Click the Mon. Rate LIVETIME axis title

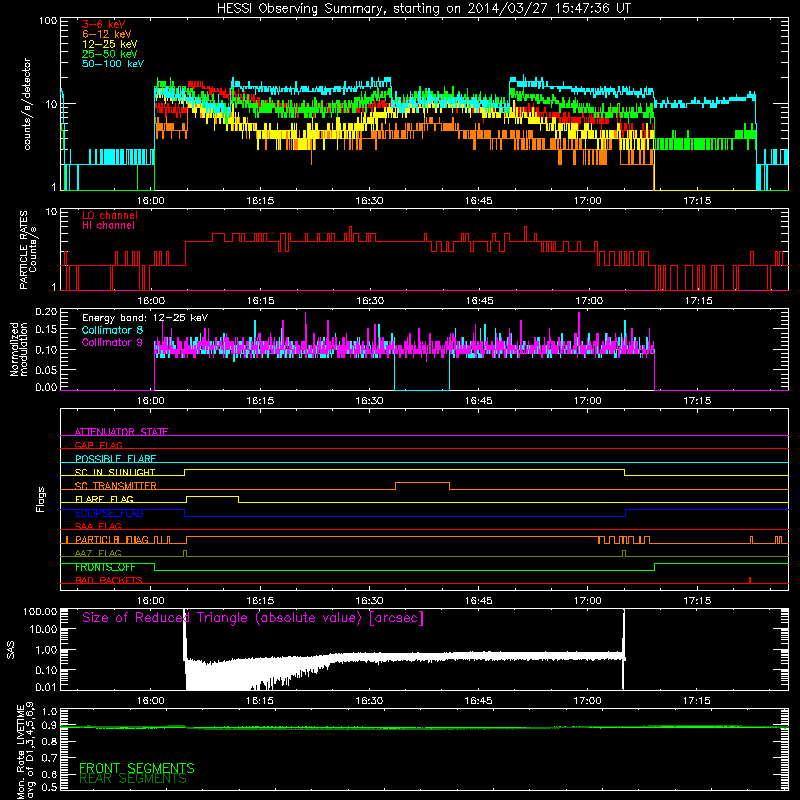click(x=26, y=750)
